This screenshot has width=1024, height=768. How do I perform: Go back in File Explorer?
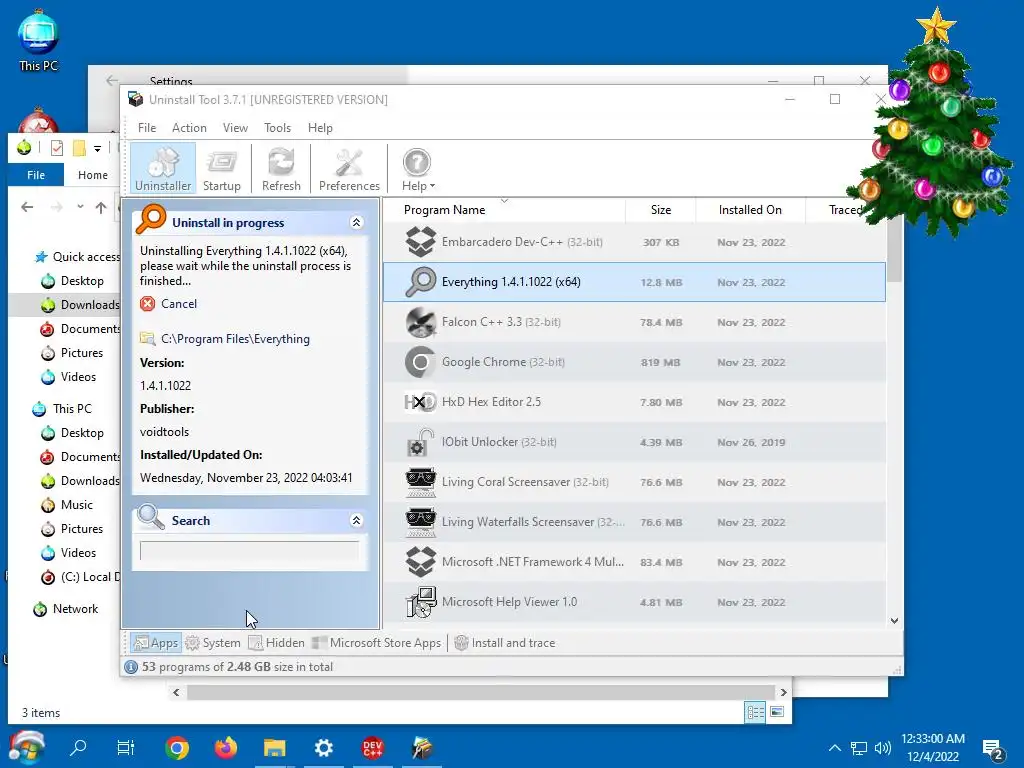27,207
